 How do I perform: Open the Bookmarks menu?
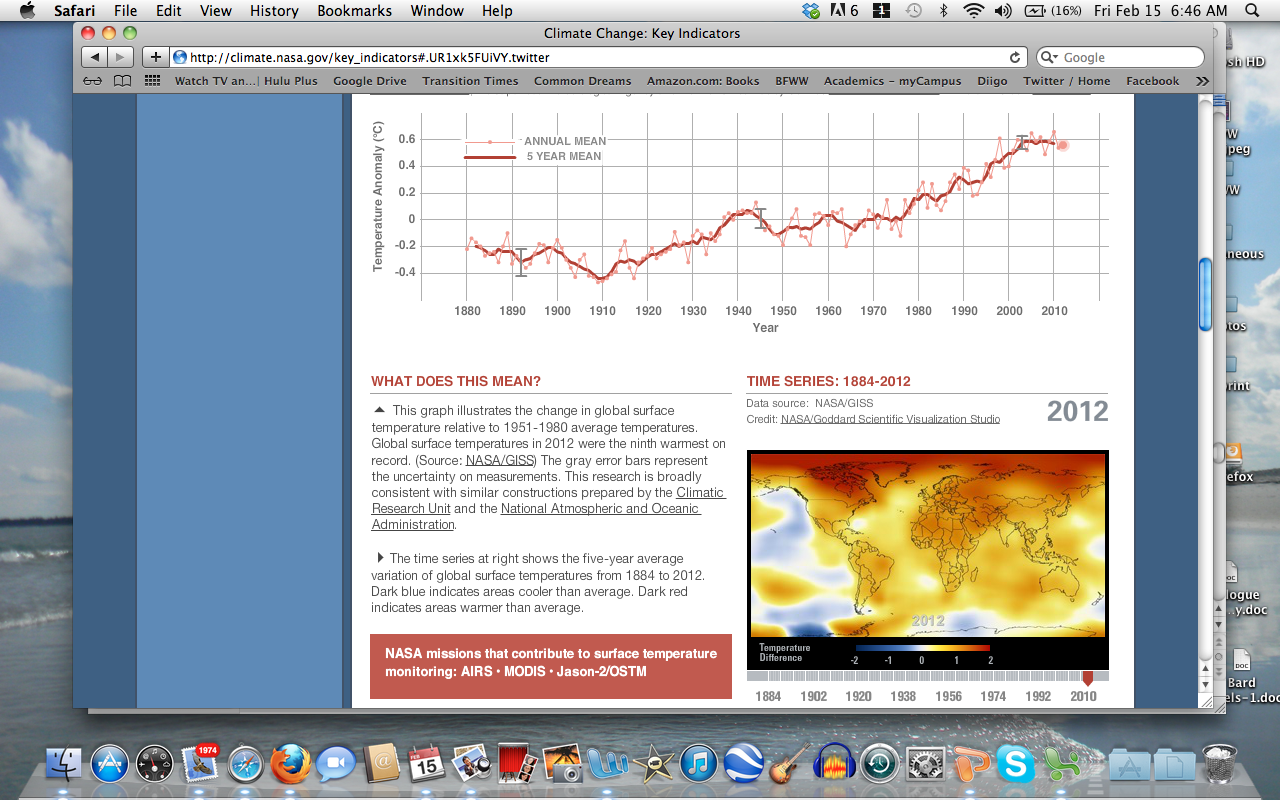pyautogui.click(x=357, y=11)
